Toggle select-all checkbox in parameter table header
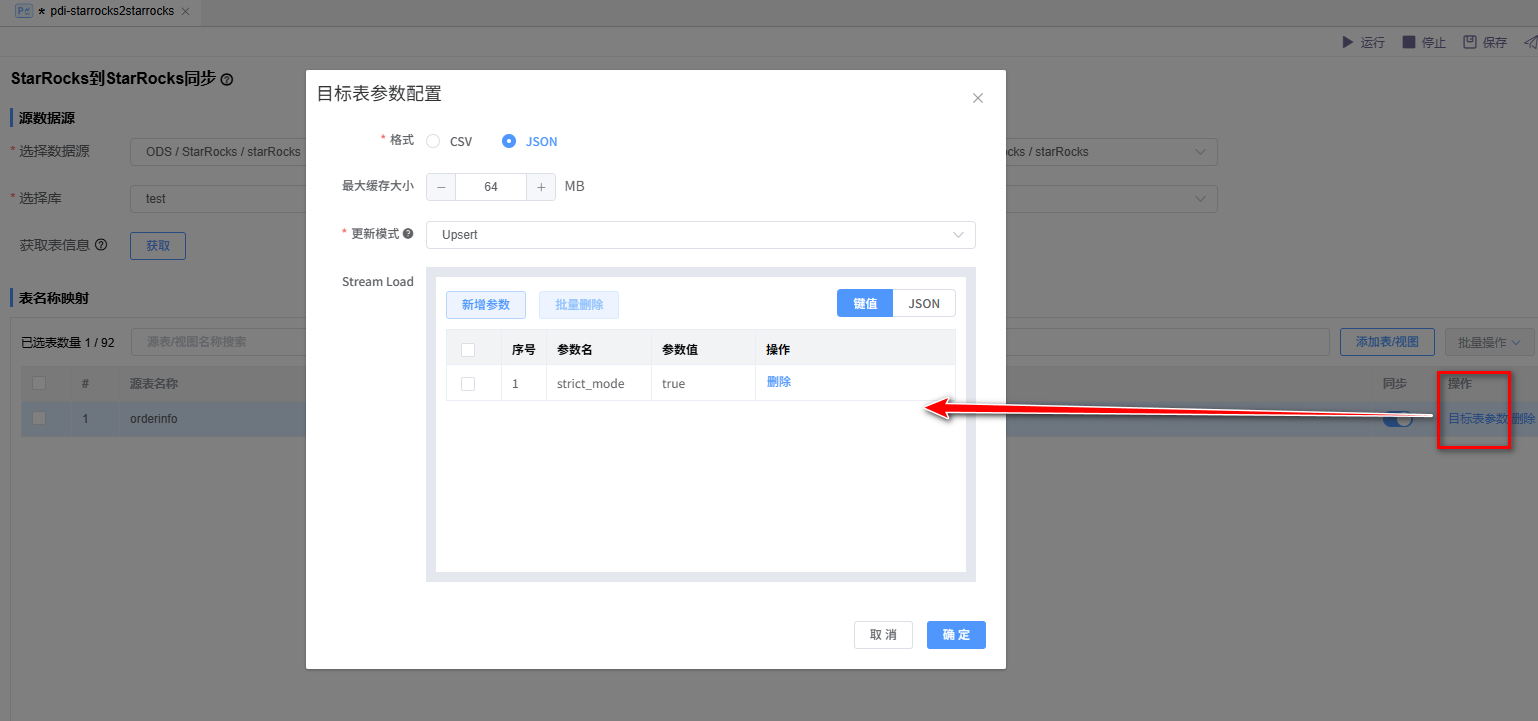 click(468, 350)
